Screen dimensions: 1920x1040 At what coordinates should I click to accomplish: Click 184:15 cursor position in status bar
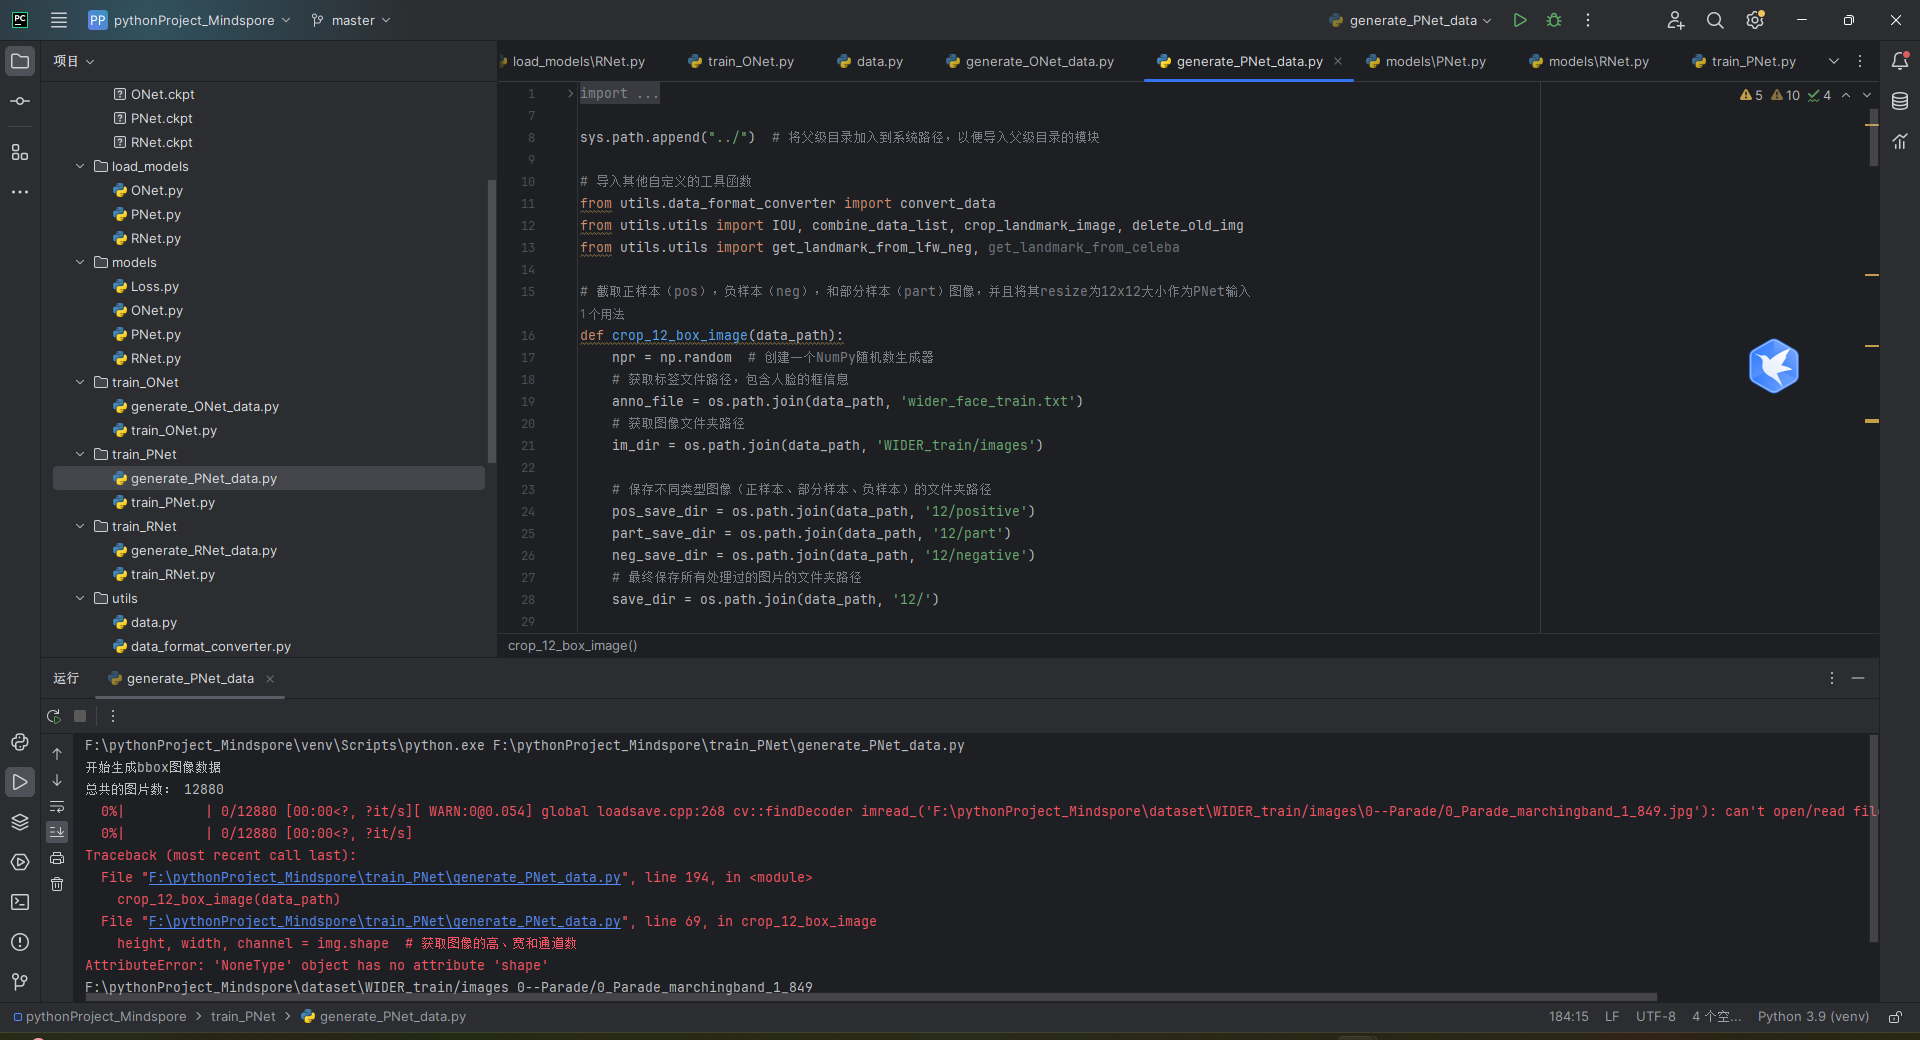[1569, 1016]
